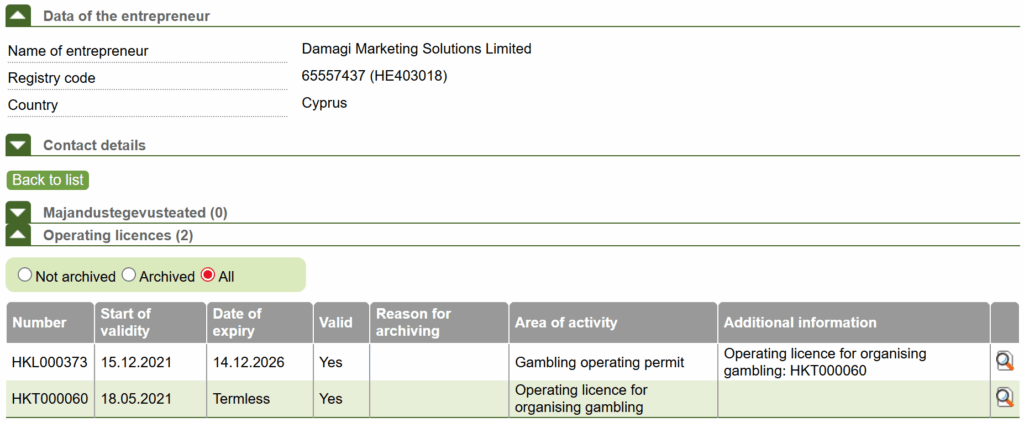Collapse Data of the entrepreneur section

pos(19,16)
